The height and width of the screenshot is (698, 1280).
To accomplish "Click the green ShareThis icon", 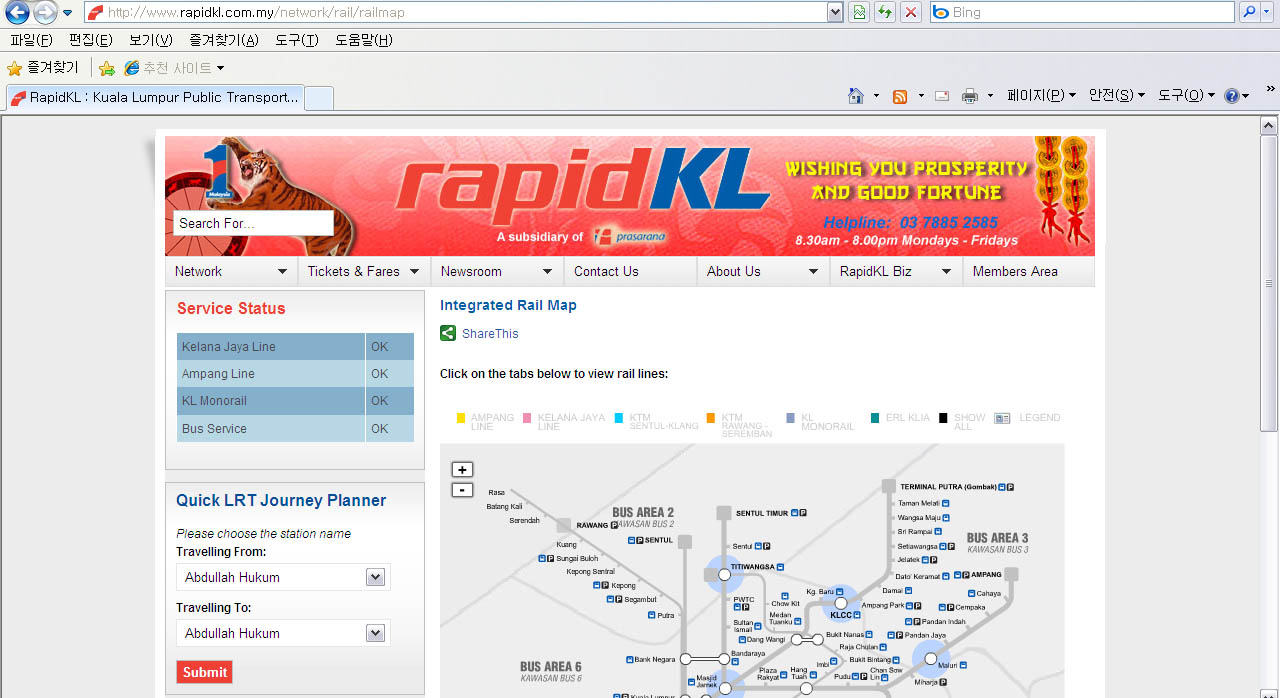I will (x=448, y=333).
